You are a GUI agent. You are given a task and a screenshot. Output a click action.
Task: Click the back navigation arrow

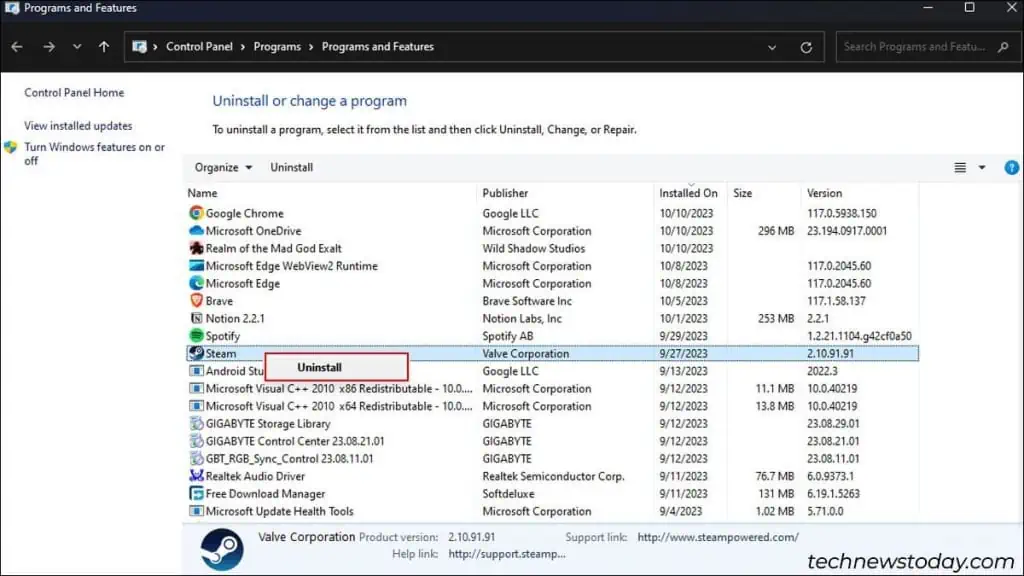pyautogui.click(x=16, y=46)
